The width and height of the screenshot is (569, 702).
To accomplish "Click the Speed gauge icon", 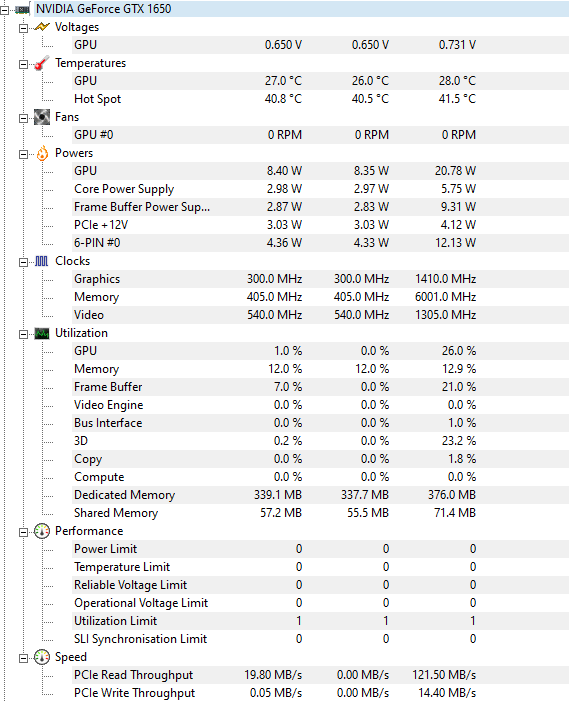I will click(x=42, y=657).
